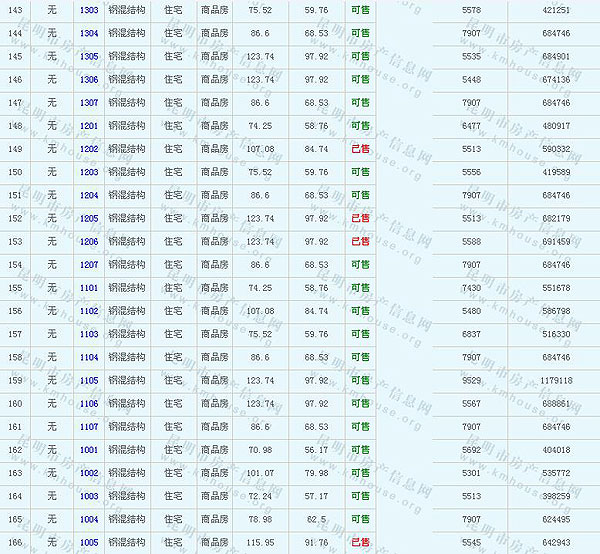Click the room 1105 link
This screenshot has height=554, width=600.
click(x=89, y=380)
